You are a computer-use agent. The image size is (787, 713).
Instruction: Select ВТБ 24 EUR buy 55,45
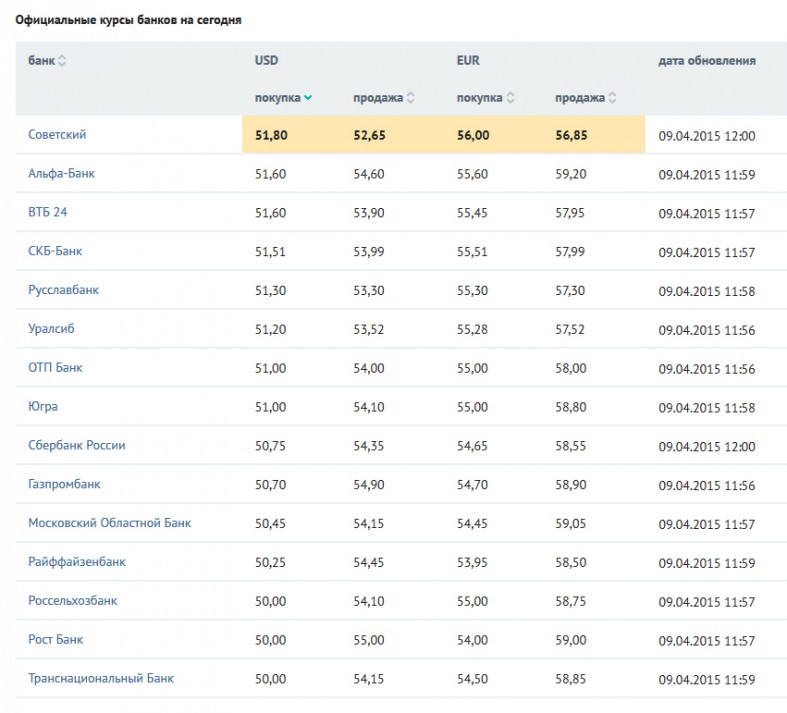pos(472,213)
